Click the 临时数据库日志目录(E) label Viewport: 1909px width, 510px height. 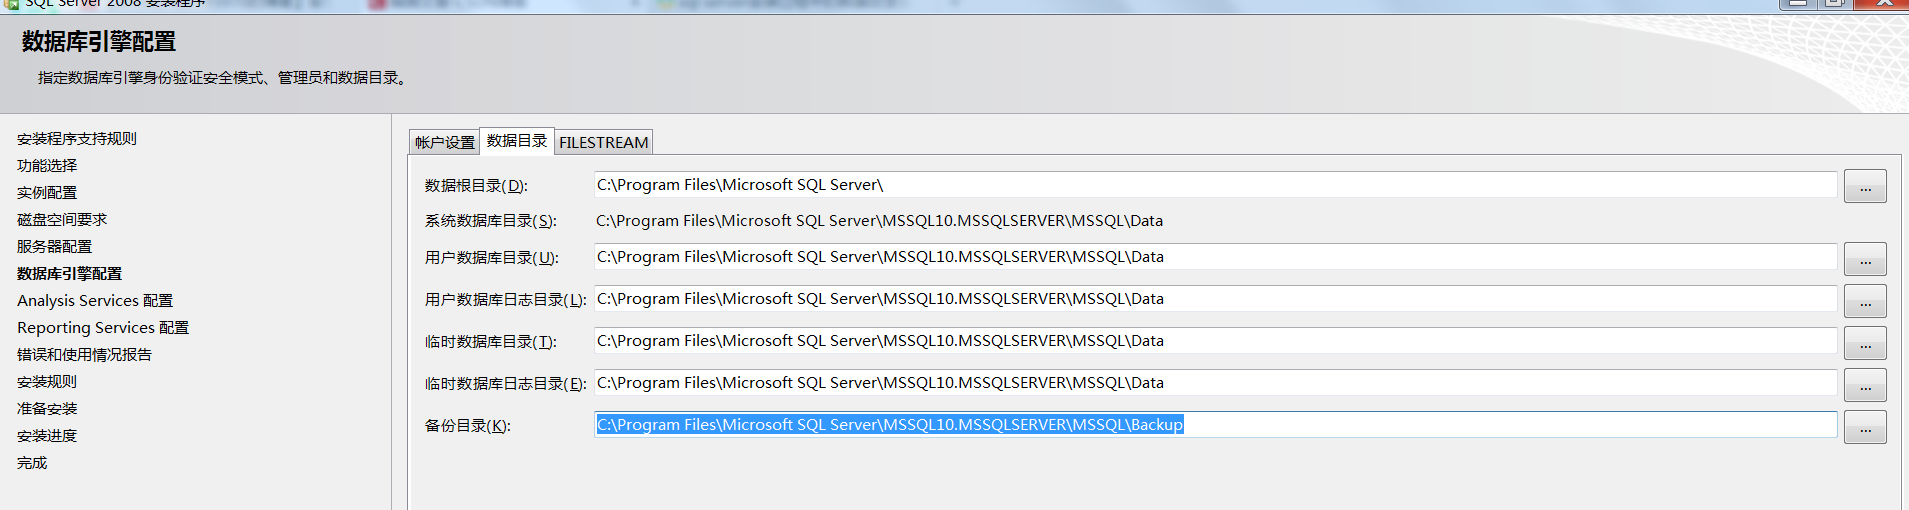click(506, 384)
